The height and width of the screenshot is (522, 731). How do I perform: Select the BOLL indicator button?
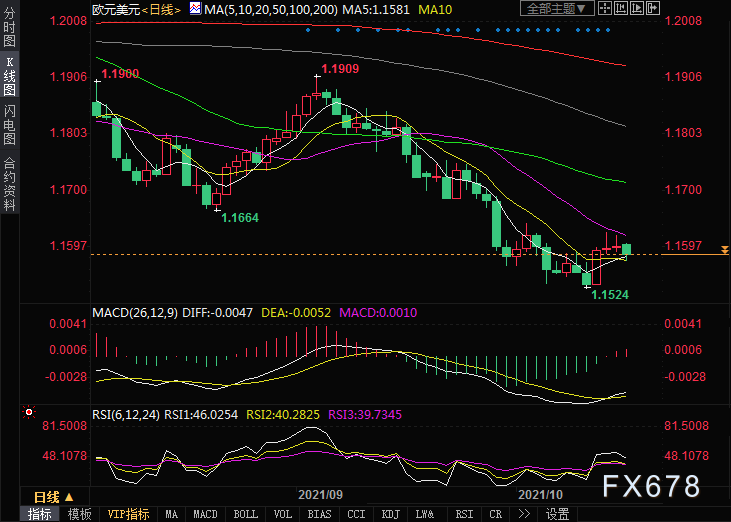coord(246,514)
